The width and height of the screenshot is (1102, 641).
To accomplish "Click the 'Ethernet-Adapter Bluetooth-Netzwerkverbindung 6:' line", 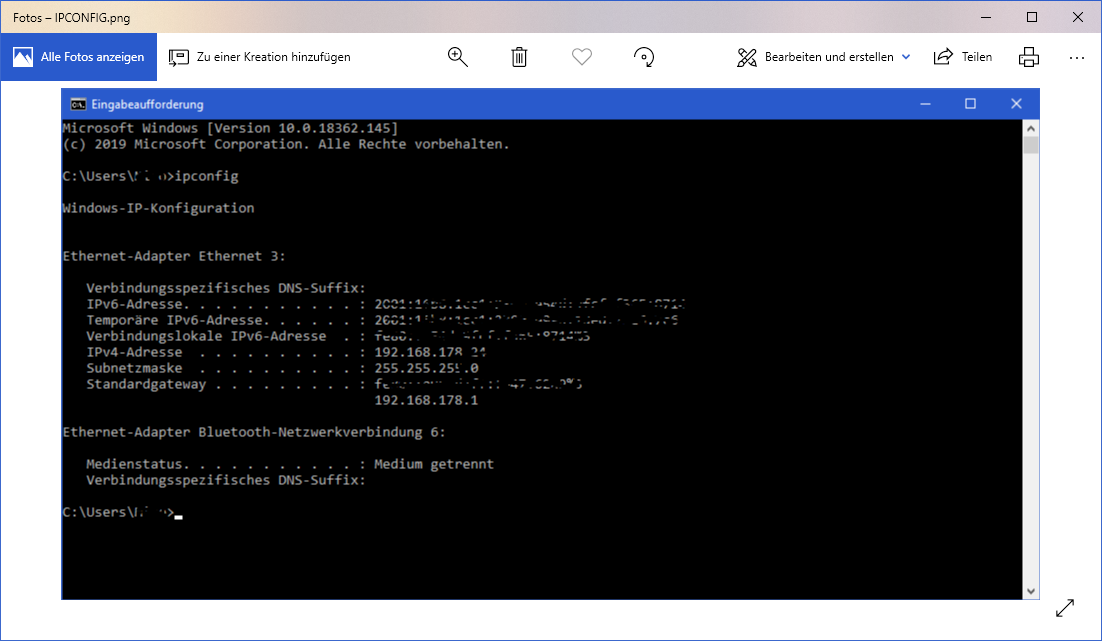I will click(x=254, y=432).
